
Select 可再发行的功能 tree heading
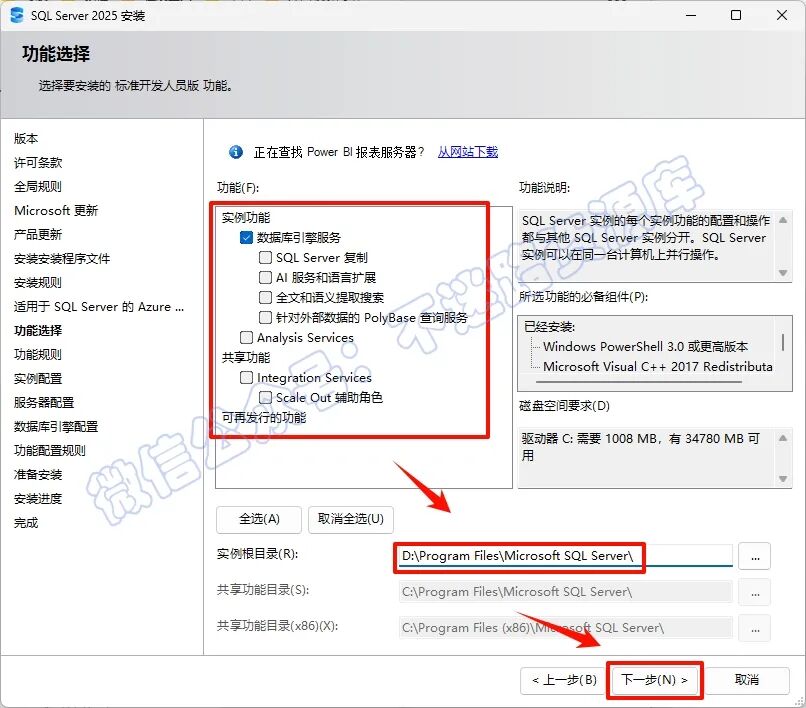(x=264, y=417)
